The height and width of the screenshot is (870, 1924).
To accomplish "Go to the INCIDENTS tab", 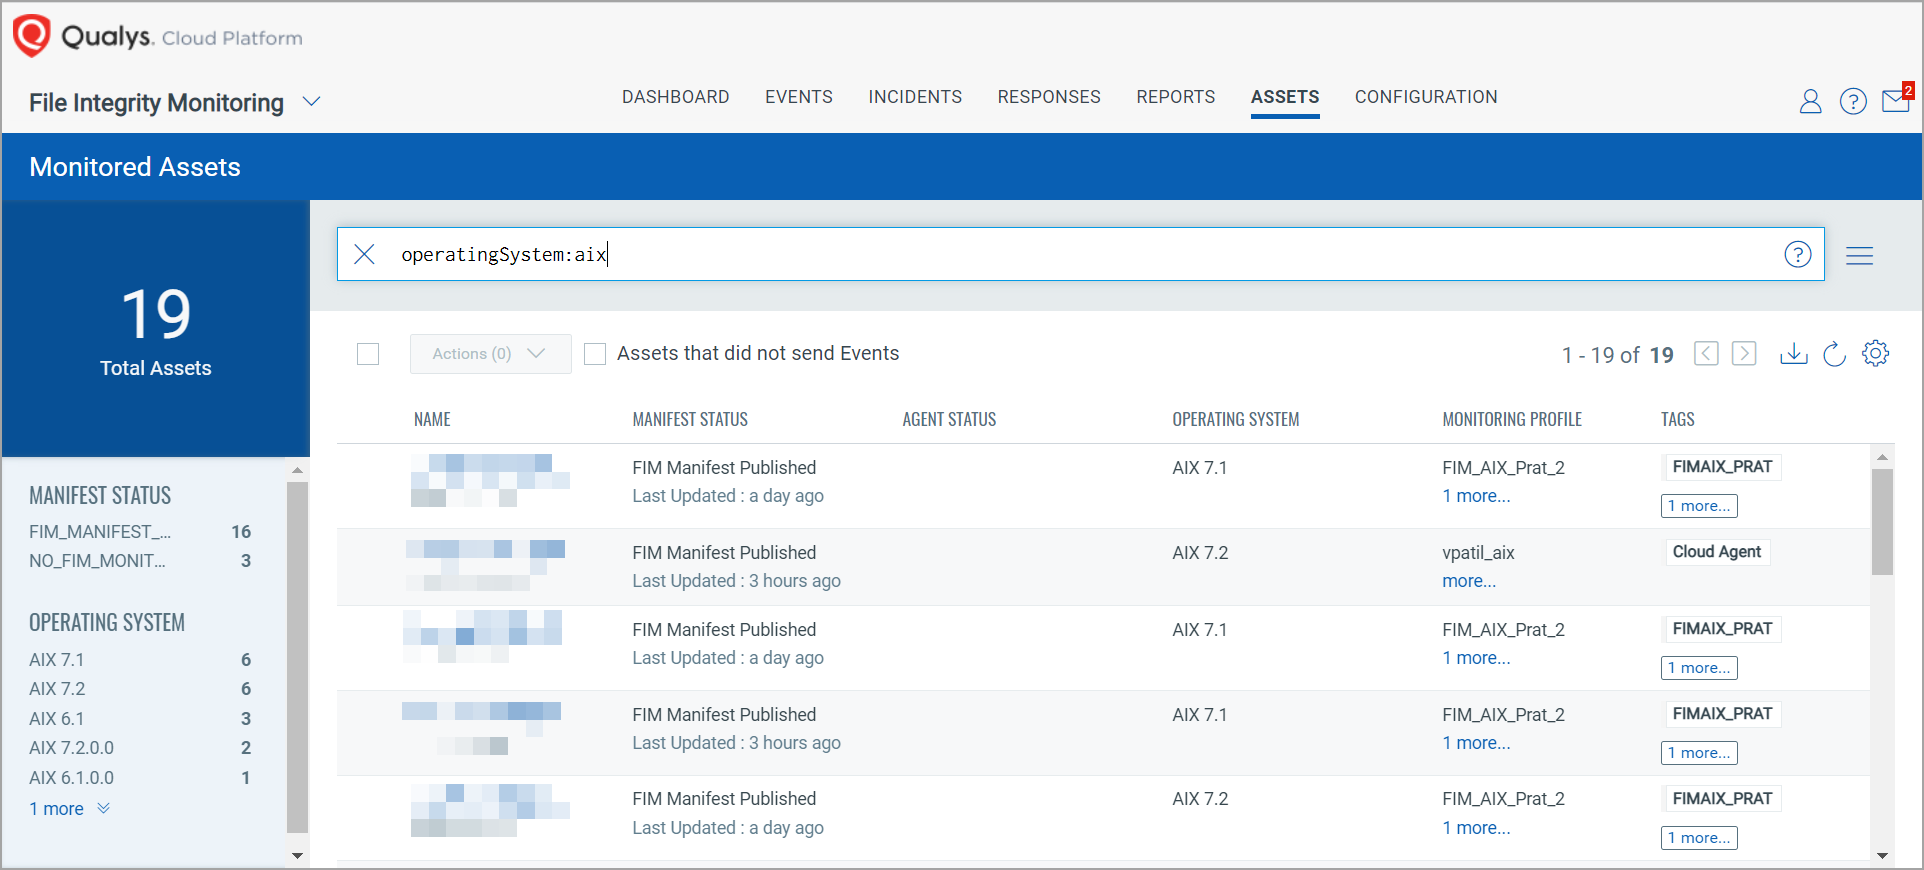I will coord(915,97).
